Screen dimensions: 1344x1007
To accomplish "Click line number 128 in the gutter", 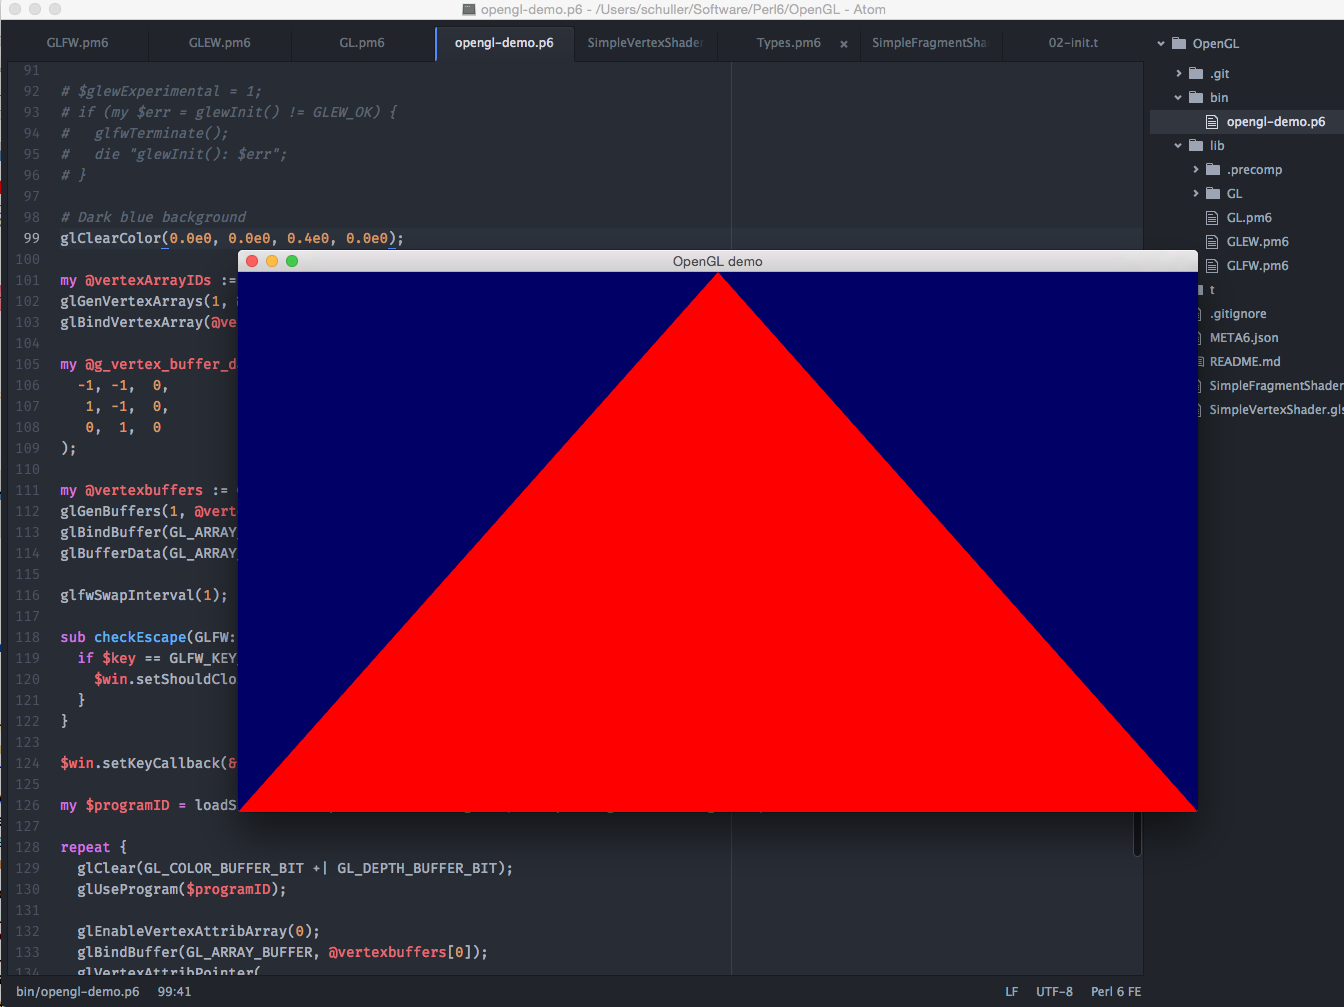I will [28, 847].
